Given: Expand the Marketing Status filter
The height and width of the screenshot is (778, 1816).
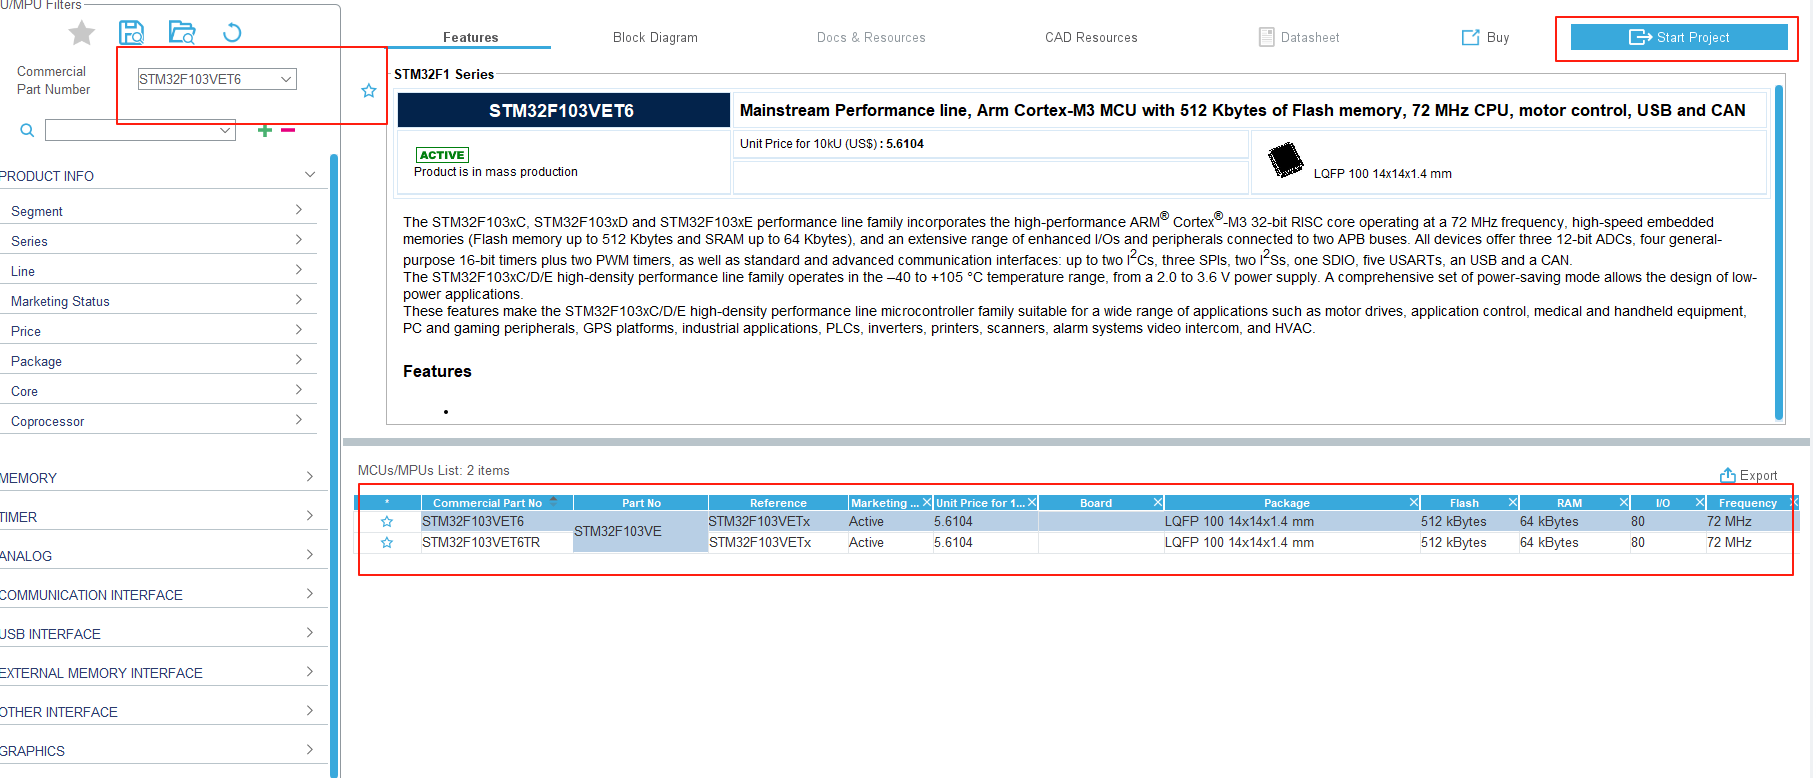Looking at the screenshot, I should pyautogui.click(x=299, y=300).
